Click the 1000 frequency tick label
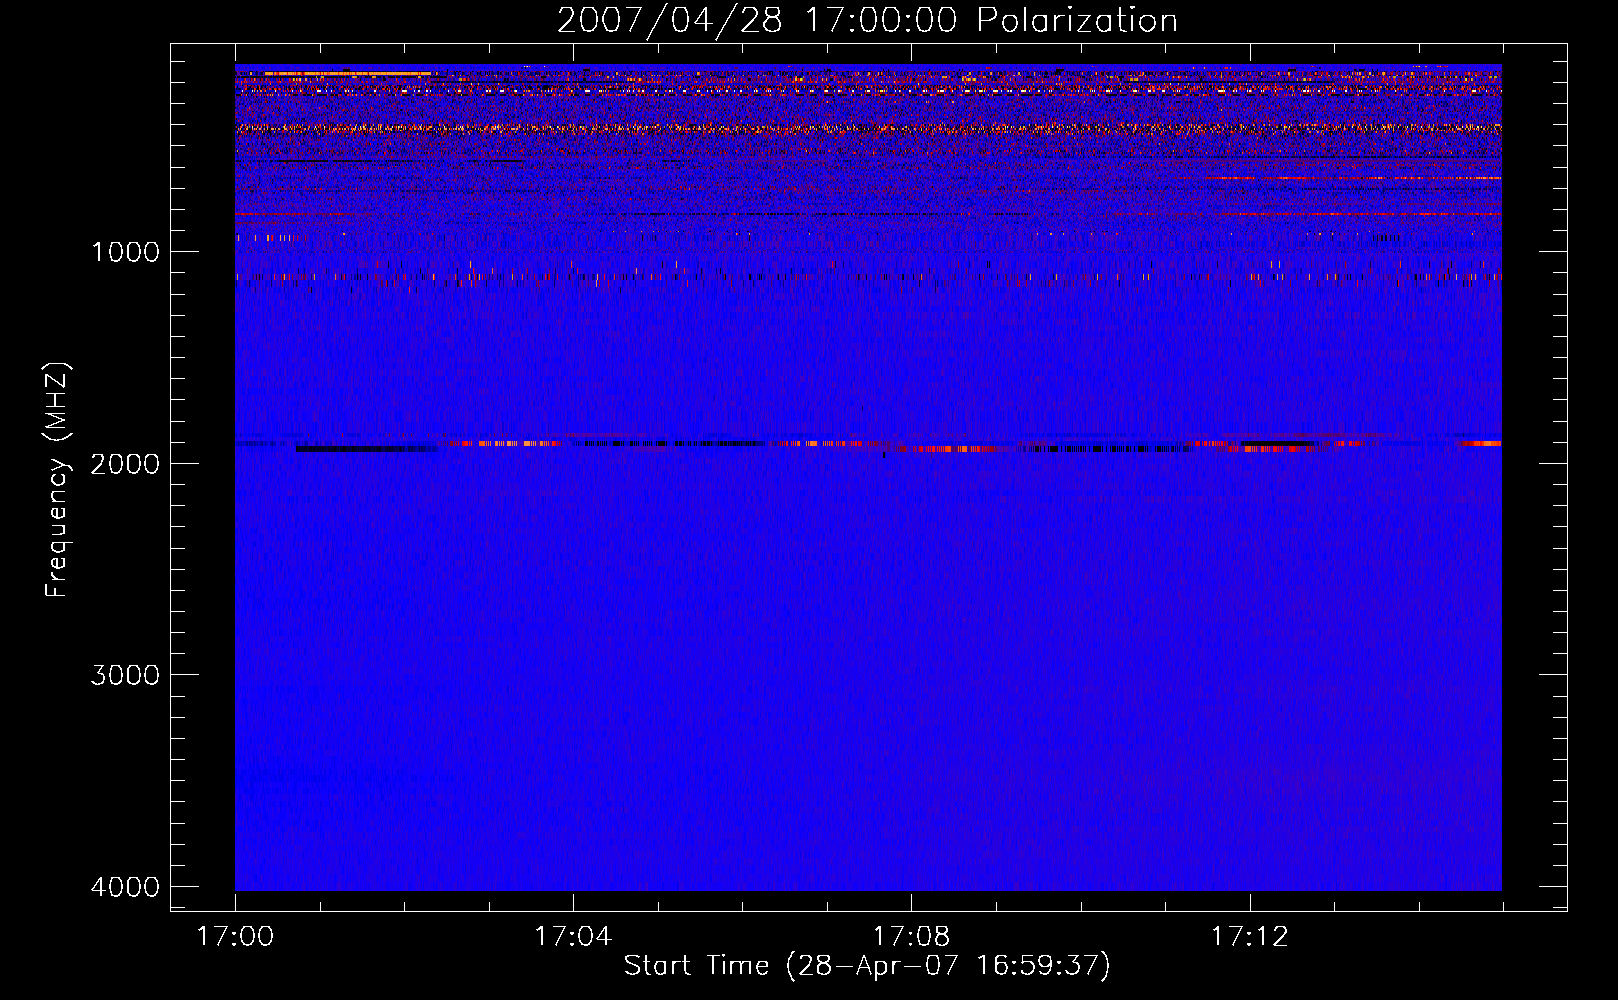Viewport: 1618px width, 1000px height. (x=125, y=252)
